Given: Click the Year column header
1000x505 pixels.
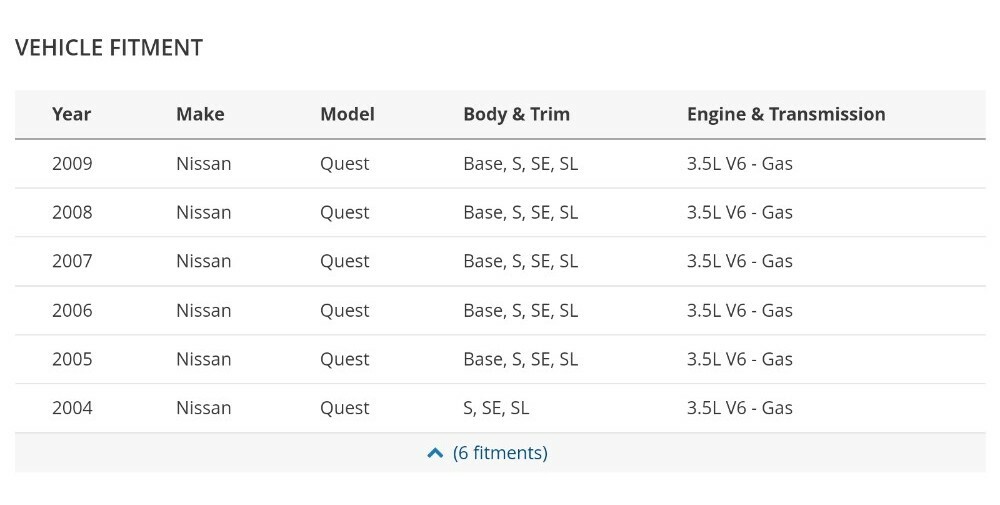Looking at the screenshot, I should click(x=71, y=114).
